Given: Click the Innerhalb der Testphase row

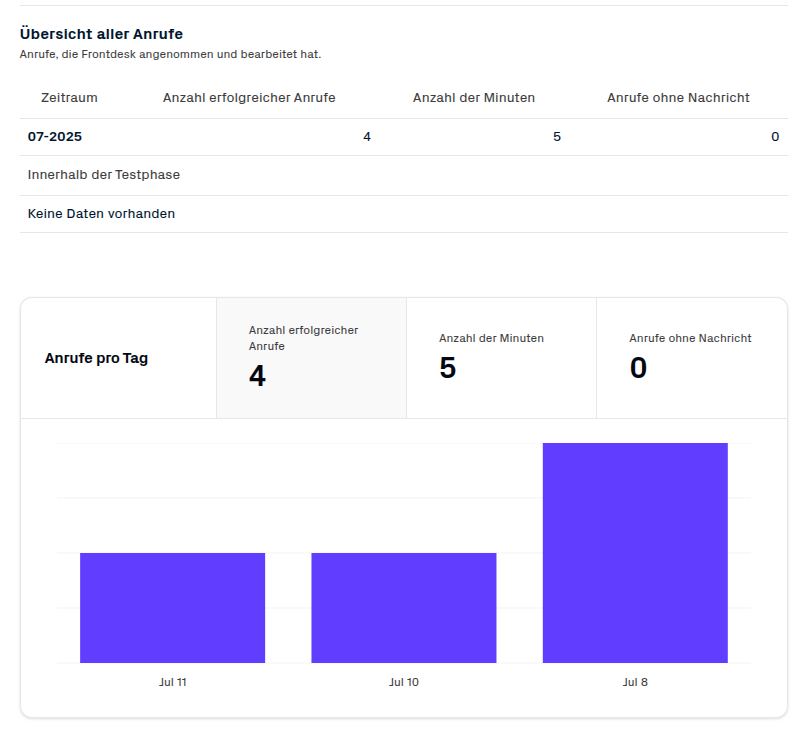Looking at the screenshot, I should point(404,175).
